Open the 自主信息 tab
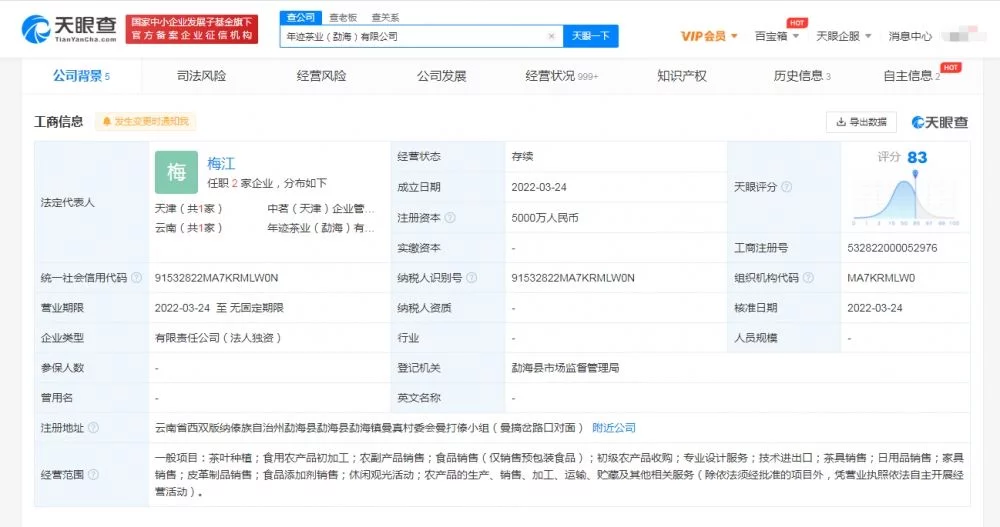The height and width of the screenshot is (527, 1000). pyautogui.click(x=911, y=76)
